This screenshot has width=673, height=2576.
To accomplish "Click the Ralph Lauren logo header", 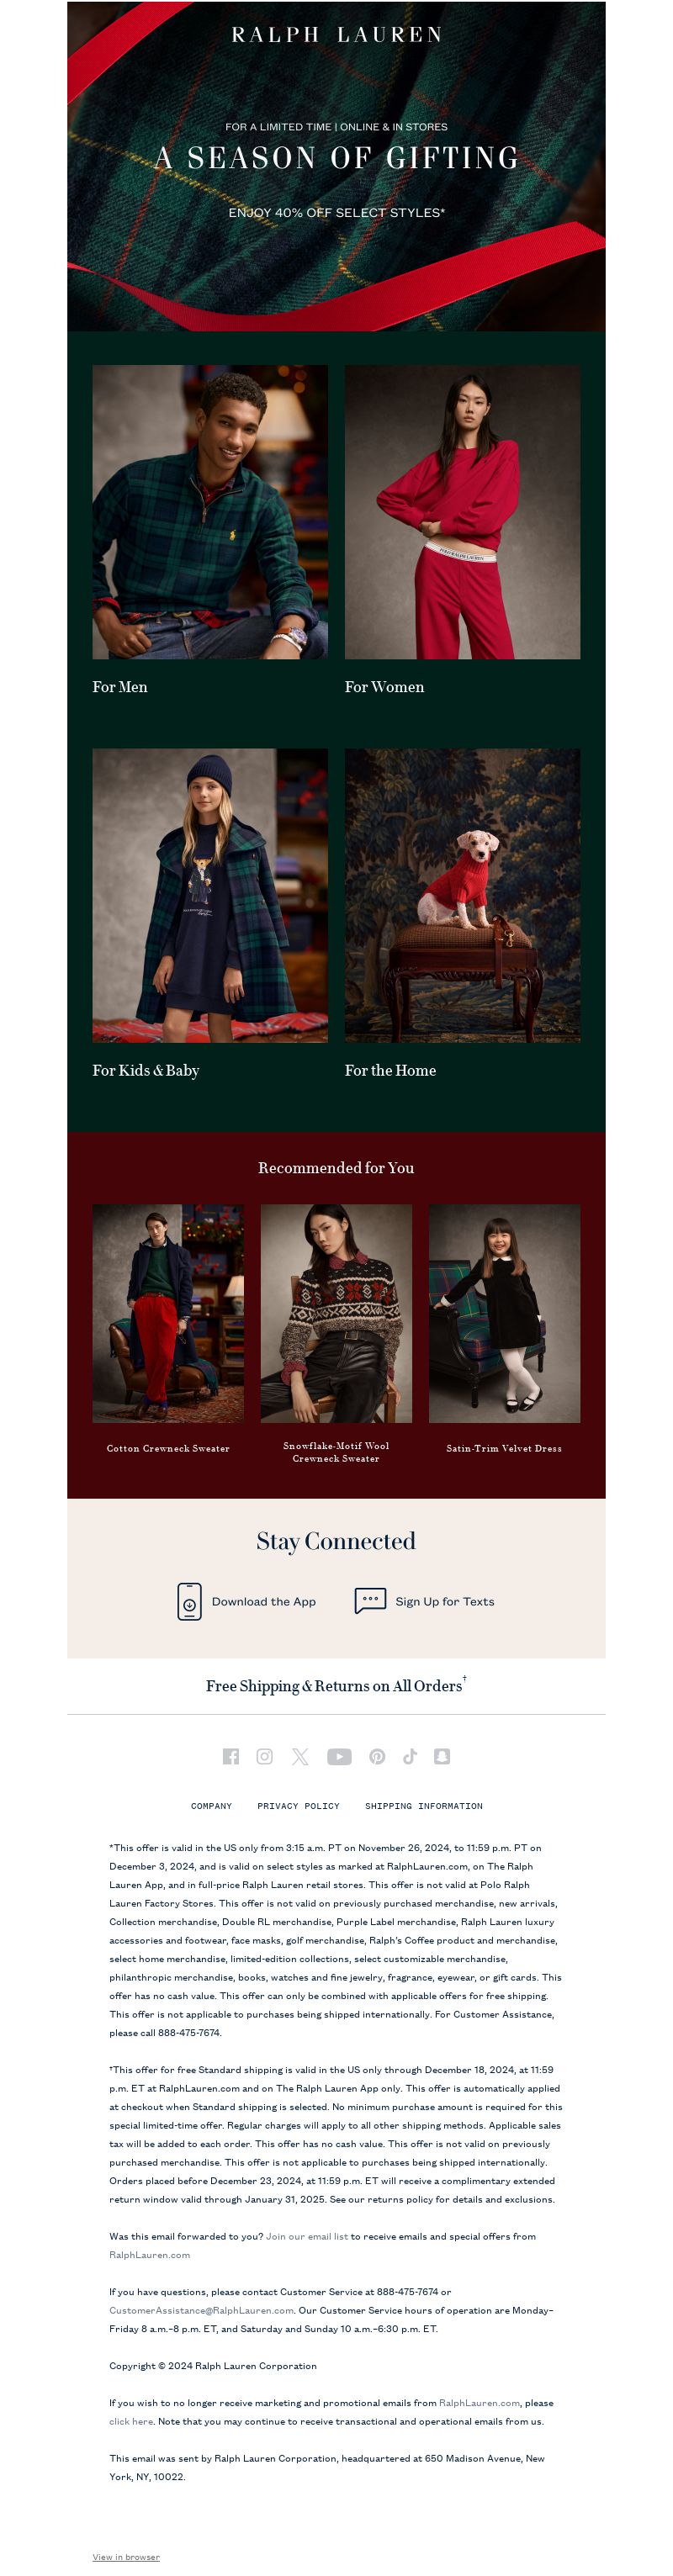I will pyautogui.click(x=336, y=35).
